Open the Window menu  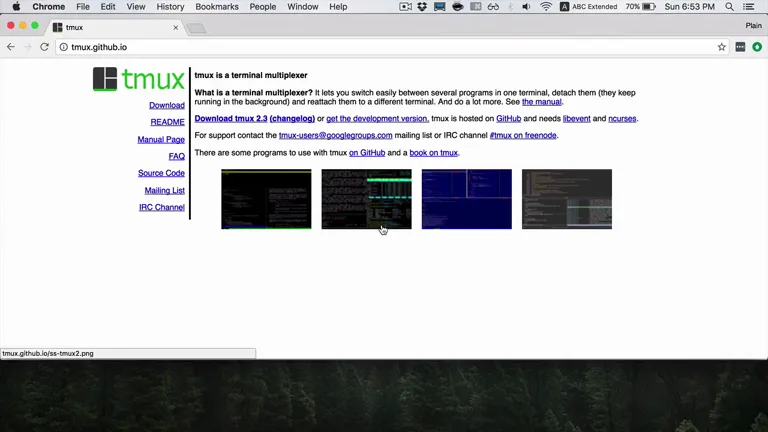point(303,7)
